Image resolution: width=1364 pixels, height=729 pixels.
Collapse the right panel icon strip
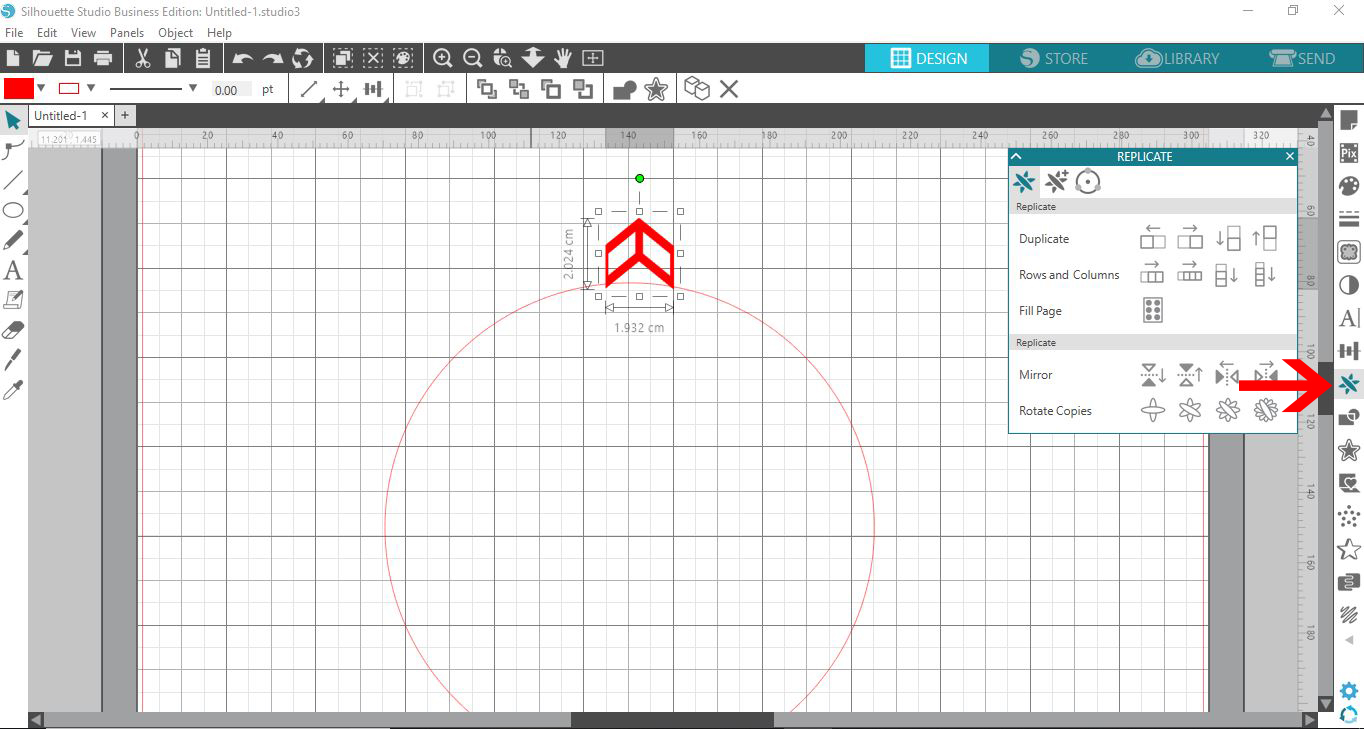(x=1349, y=640)
